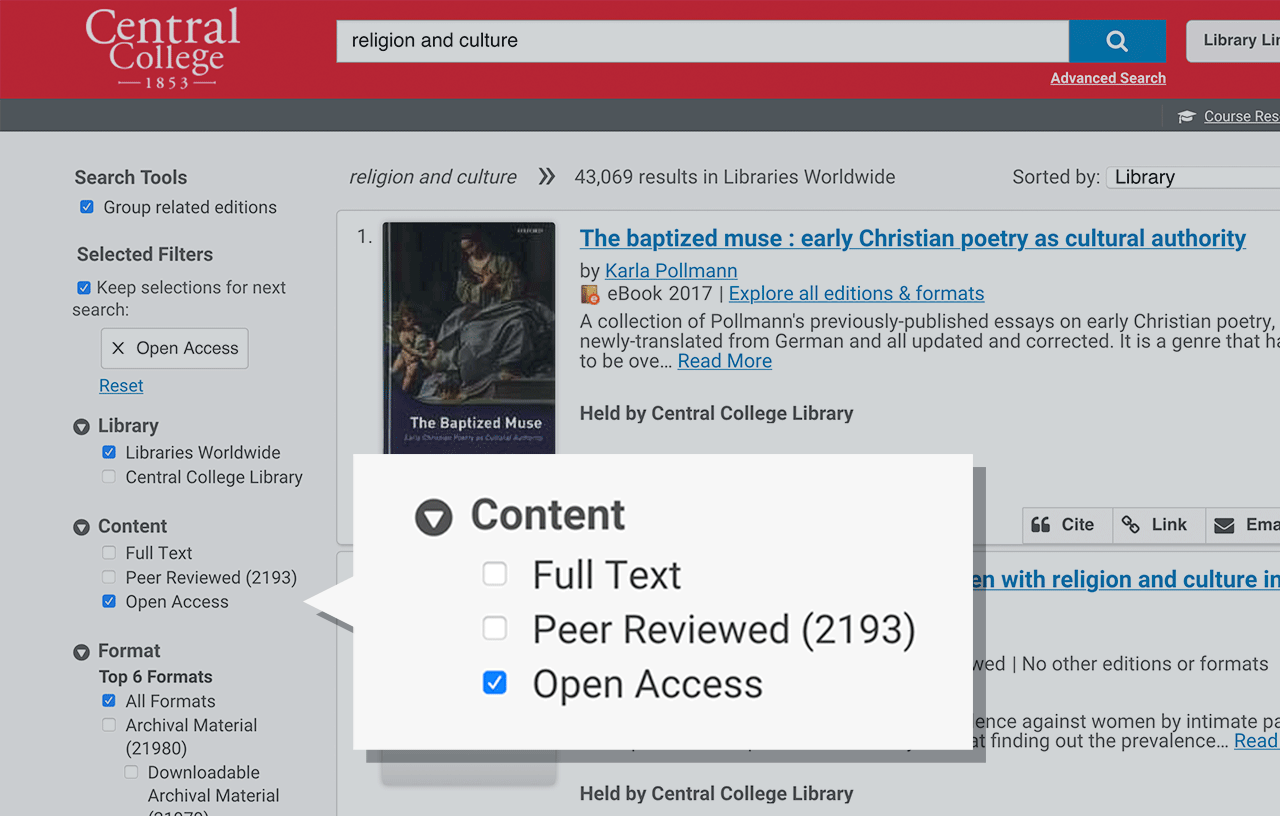Check the Peer Reviewed filter in sidebar
Viewport: 1280px width, 816px height.
coord(109,577)
